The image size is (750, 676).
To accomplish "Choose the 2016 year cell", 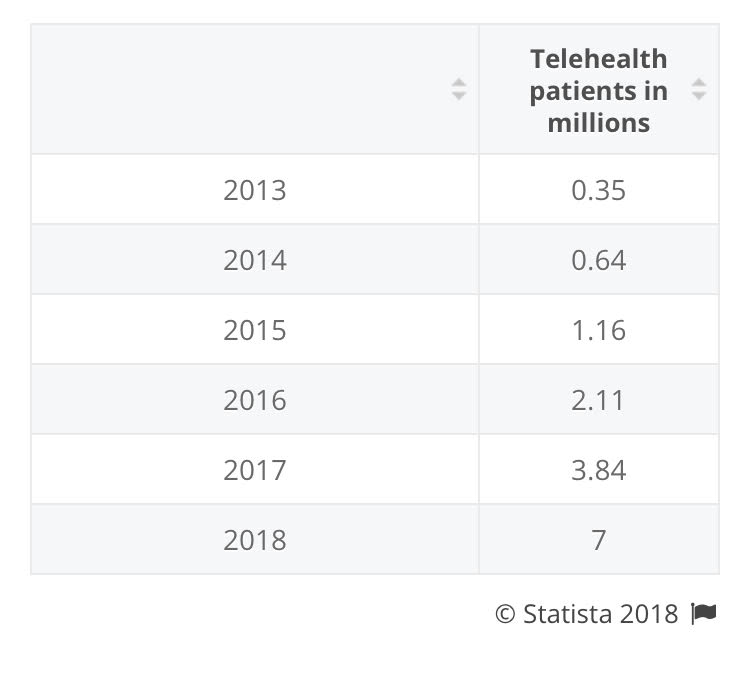I will (255, 400).
